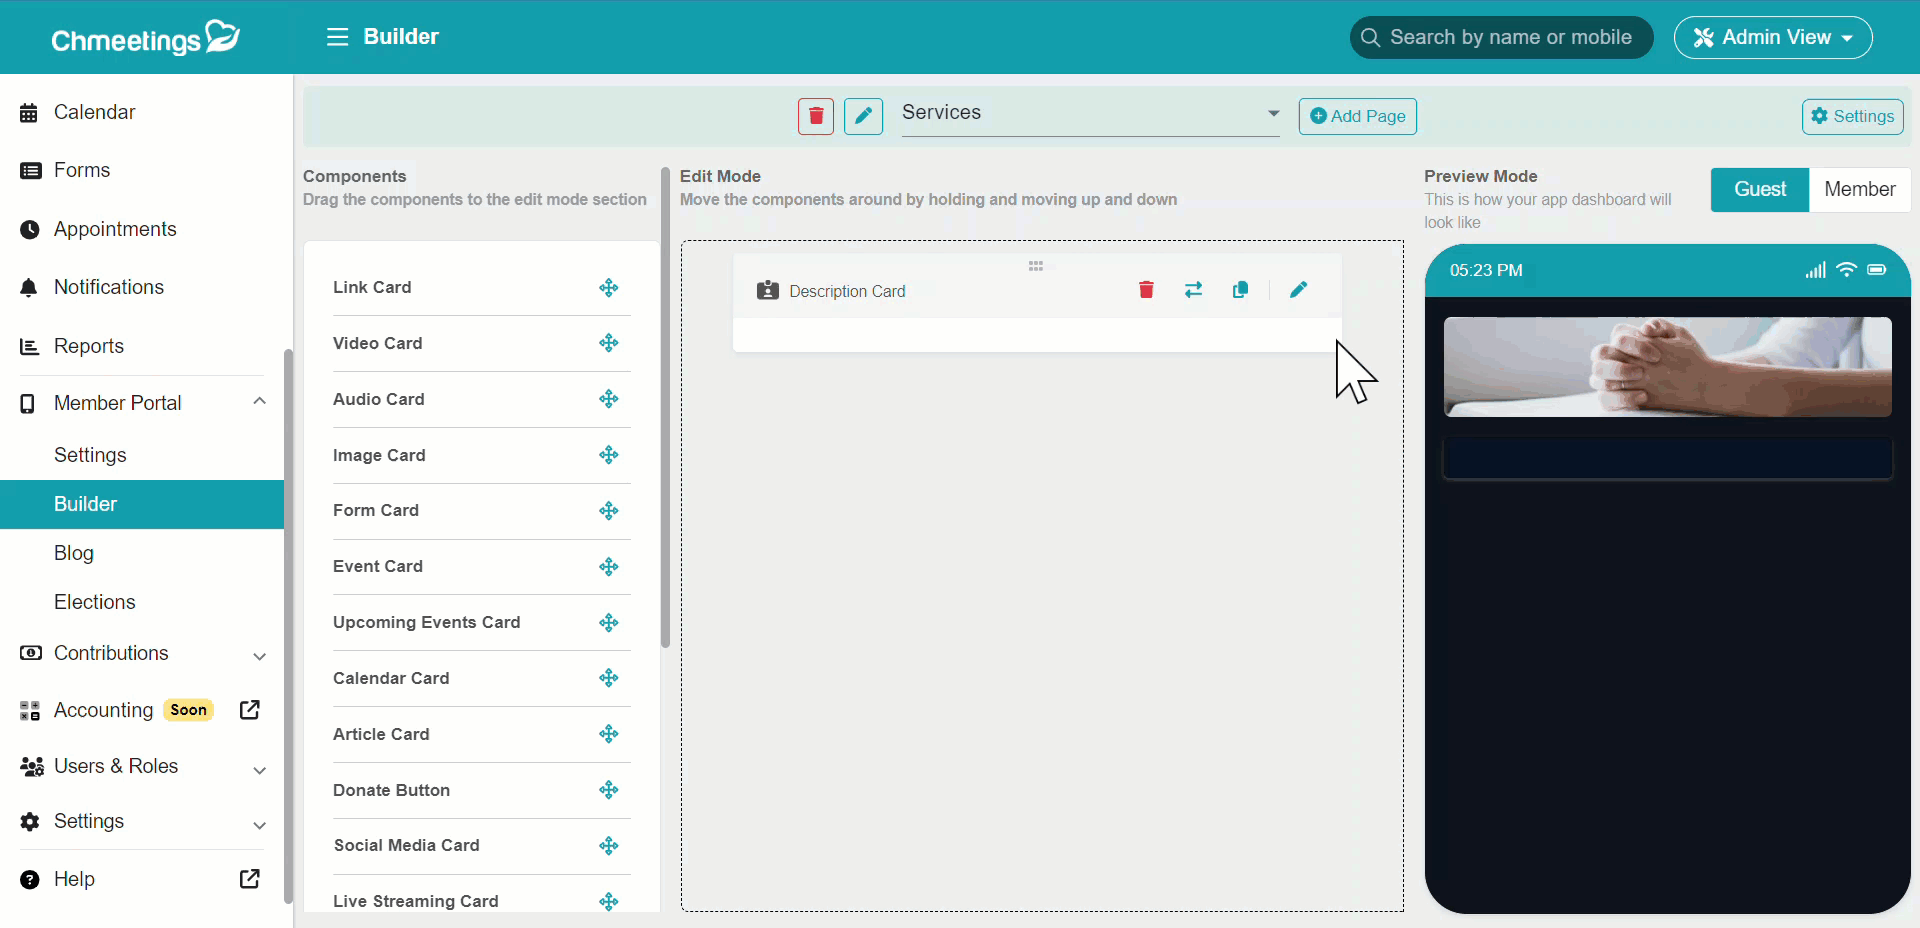Click the move icon for Calendar Card
This screenshot has height=928, width=1920.
609,678
